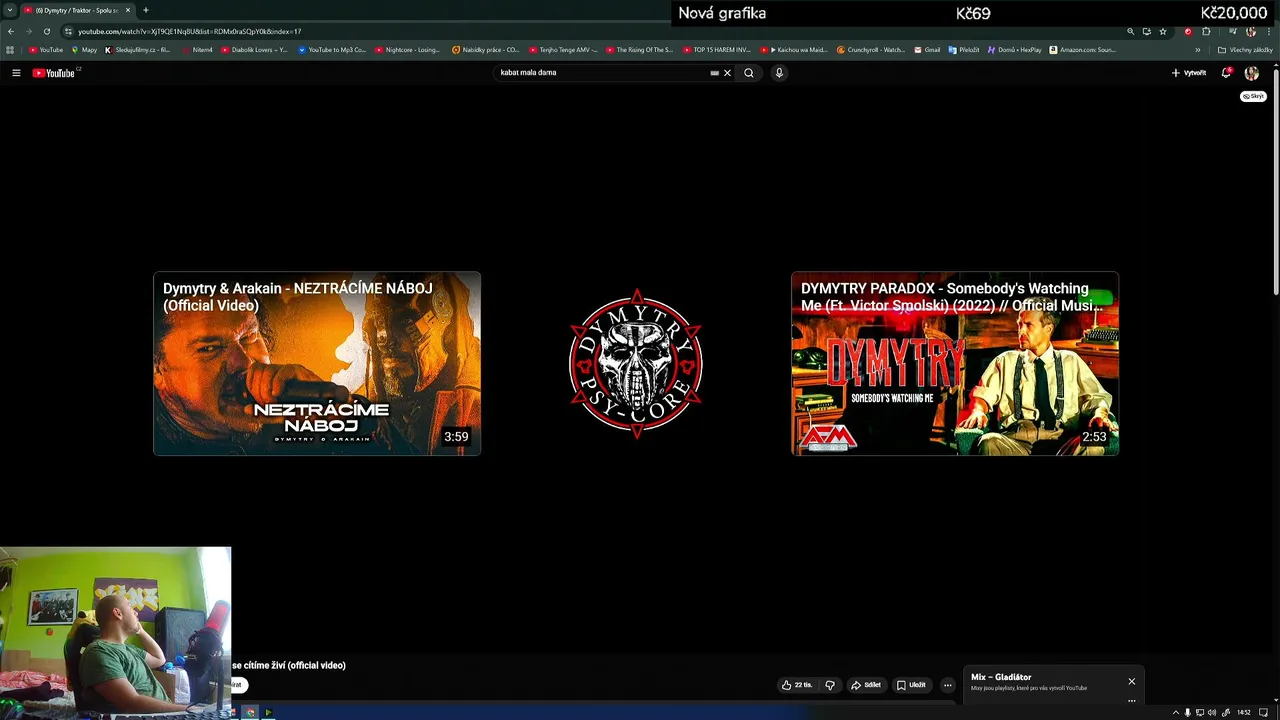The image size is (1280, 720).
Task: Click the Mix – Gladiátor playlist title
Action: tap(1001, 677)
